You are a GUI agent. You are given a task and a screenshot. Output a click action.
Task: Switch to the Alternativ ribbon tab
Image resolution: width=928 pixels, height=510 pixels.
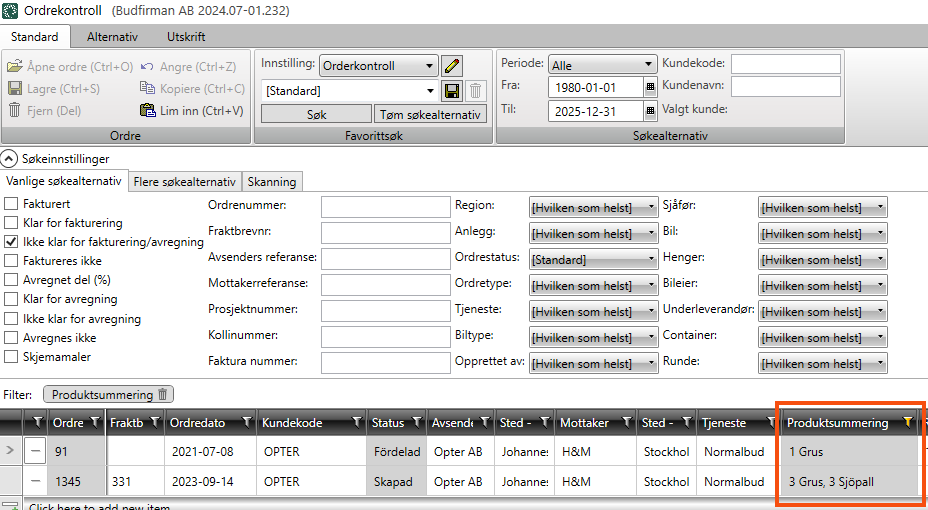(112, 36)
